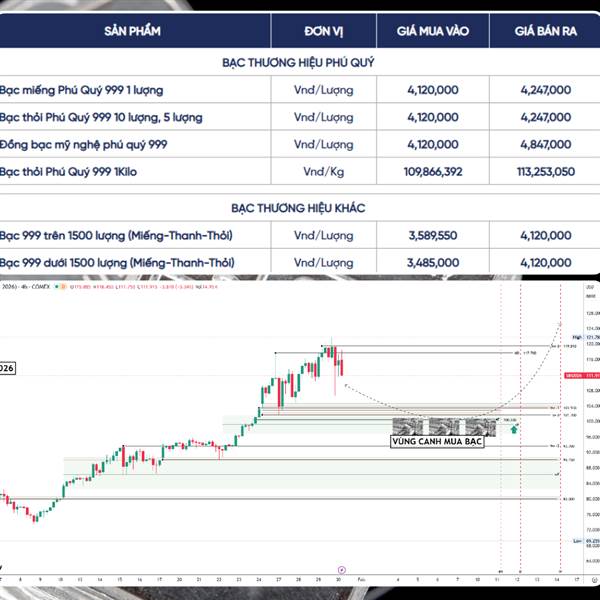Click the High price tag on price axis

coord(586,337)
